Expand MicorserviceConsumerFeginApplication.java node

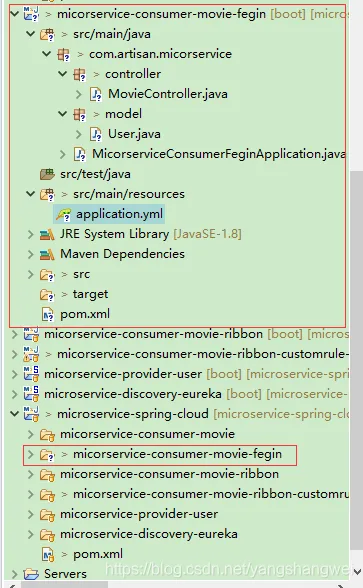tap(63, 154)
